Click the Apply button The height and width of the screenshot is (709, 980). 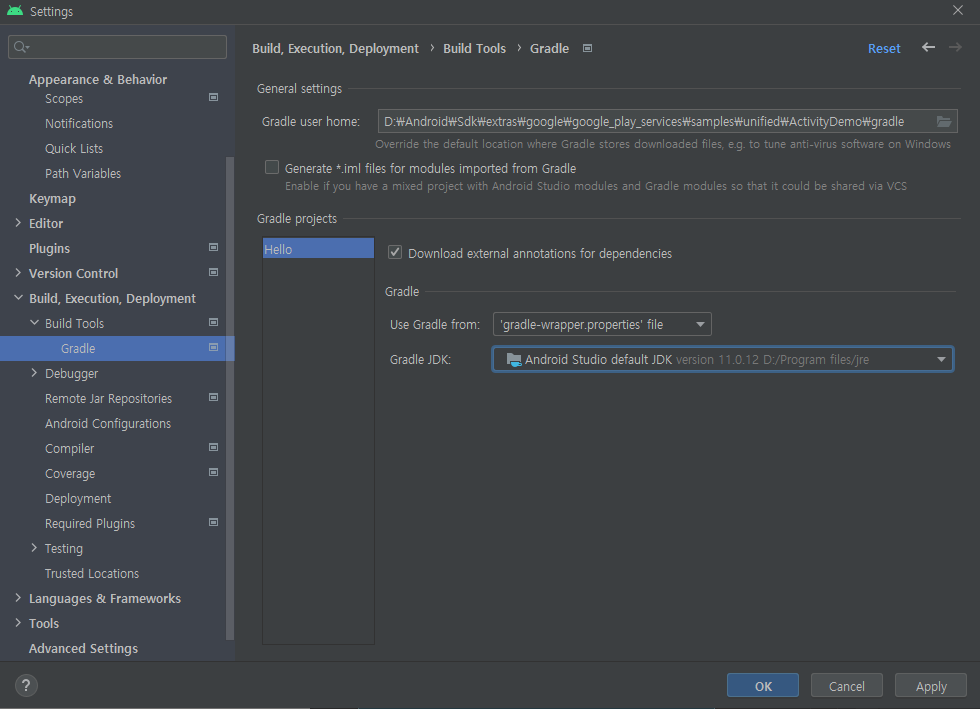tap(931, 685)
